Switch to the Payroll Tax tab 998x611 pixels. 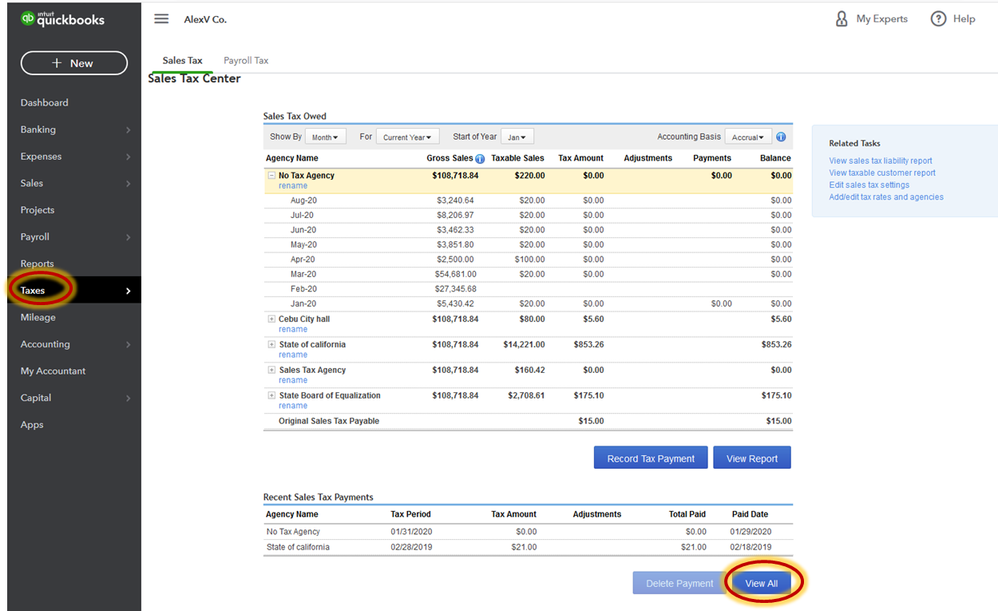click(x=246, y=60)
